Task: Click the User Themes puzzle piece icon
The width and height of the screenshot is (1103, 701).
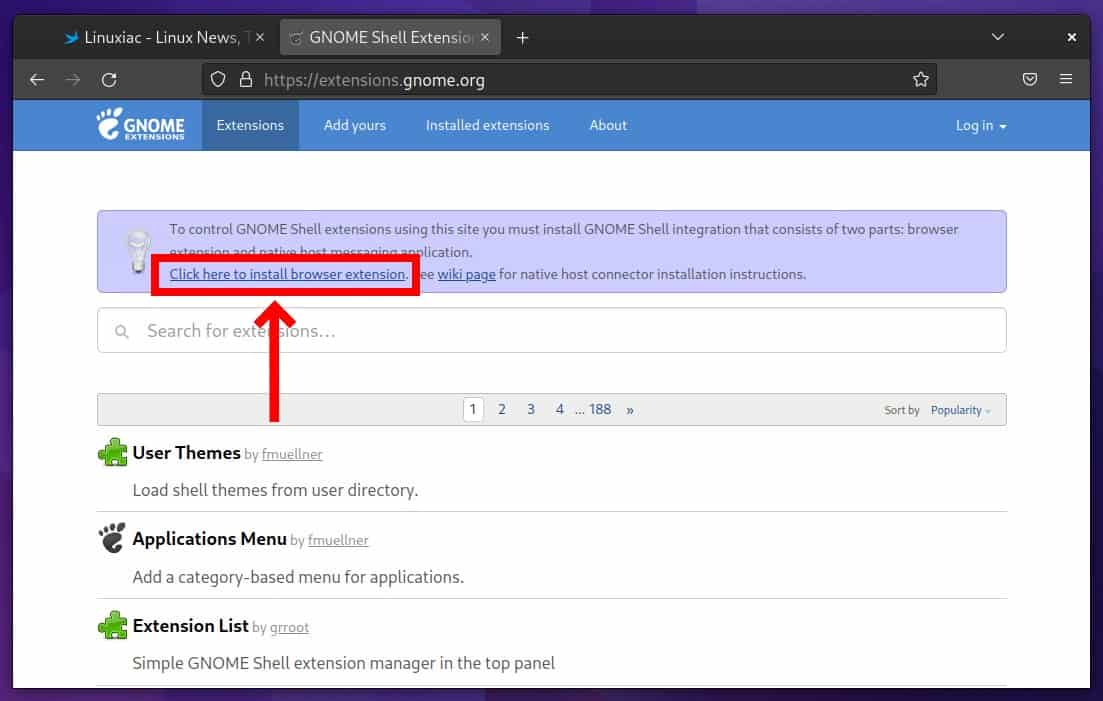Action: coord(112,451)
